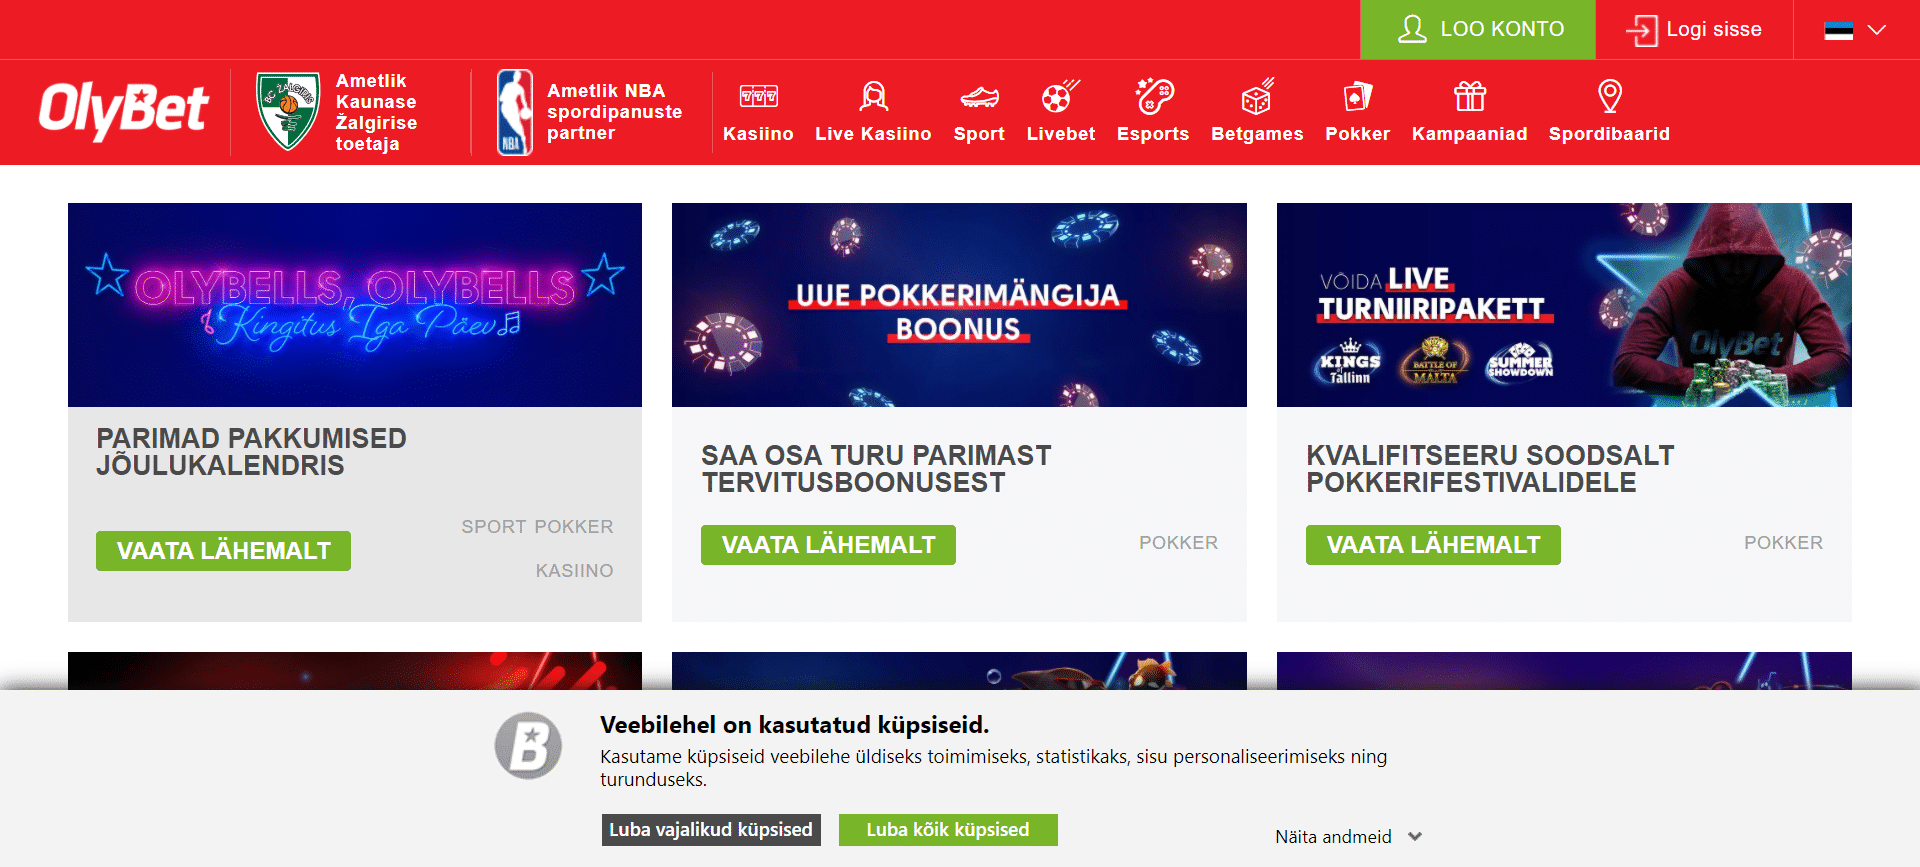Open the Pokker playing cards icon
Screen dimensions: 1920x867
(x=1357, y=97)
